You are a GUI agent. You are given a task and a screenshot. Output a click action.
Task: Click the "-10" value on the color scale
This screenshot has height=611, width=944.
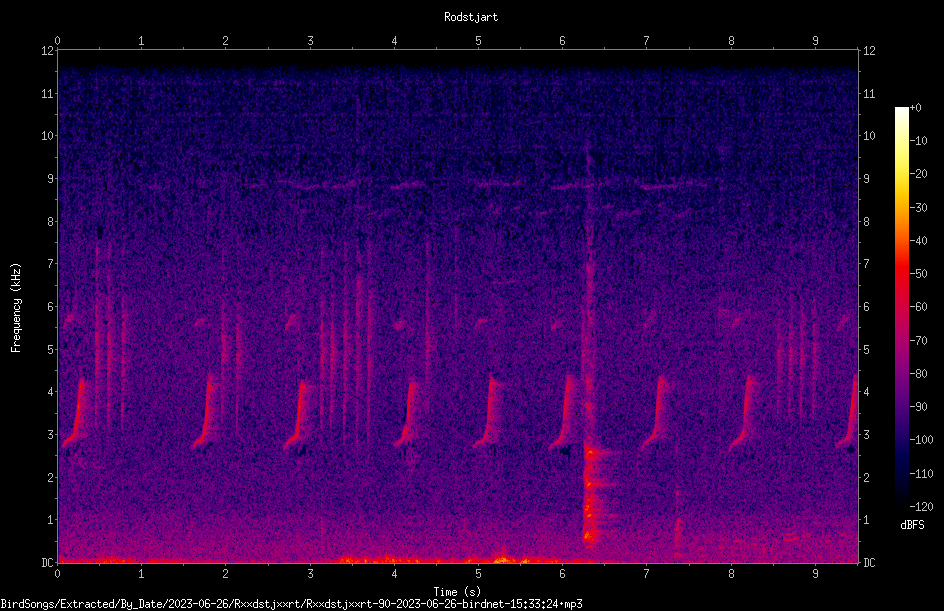[918, 141]
